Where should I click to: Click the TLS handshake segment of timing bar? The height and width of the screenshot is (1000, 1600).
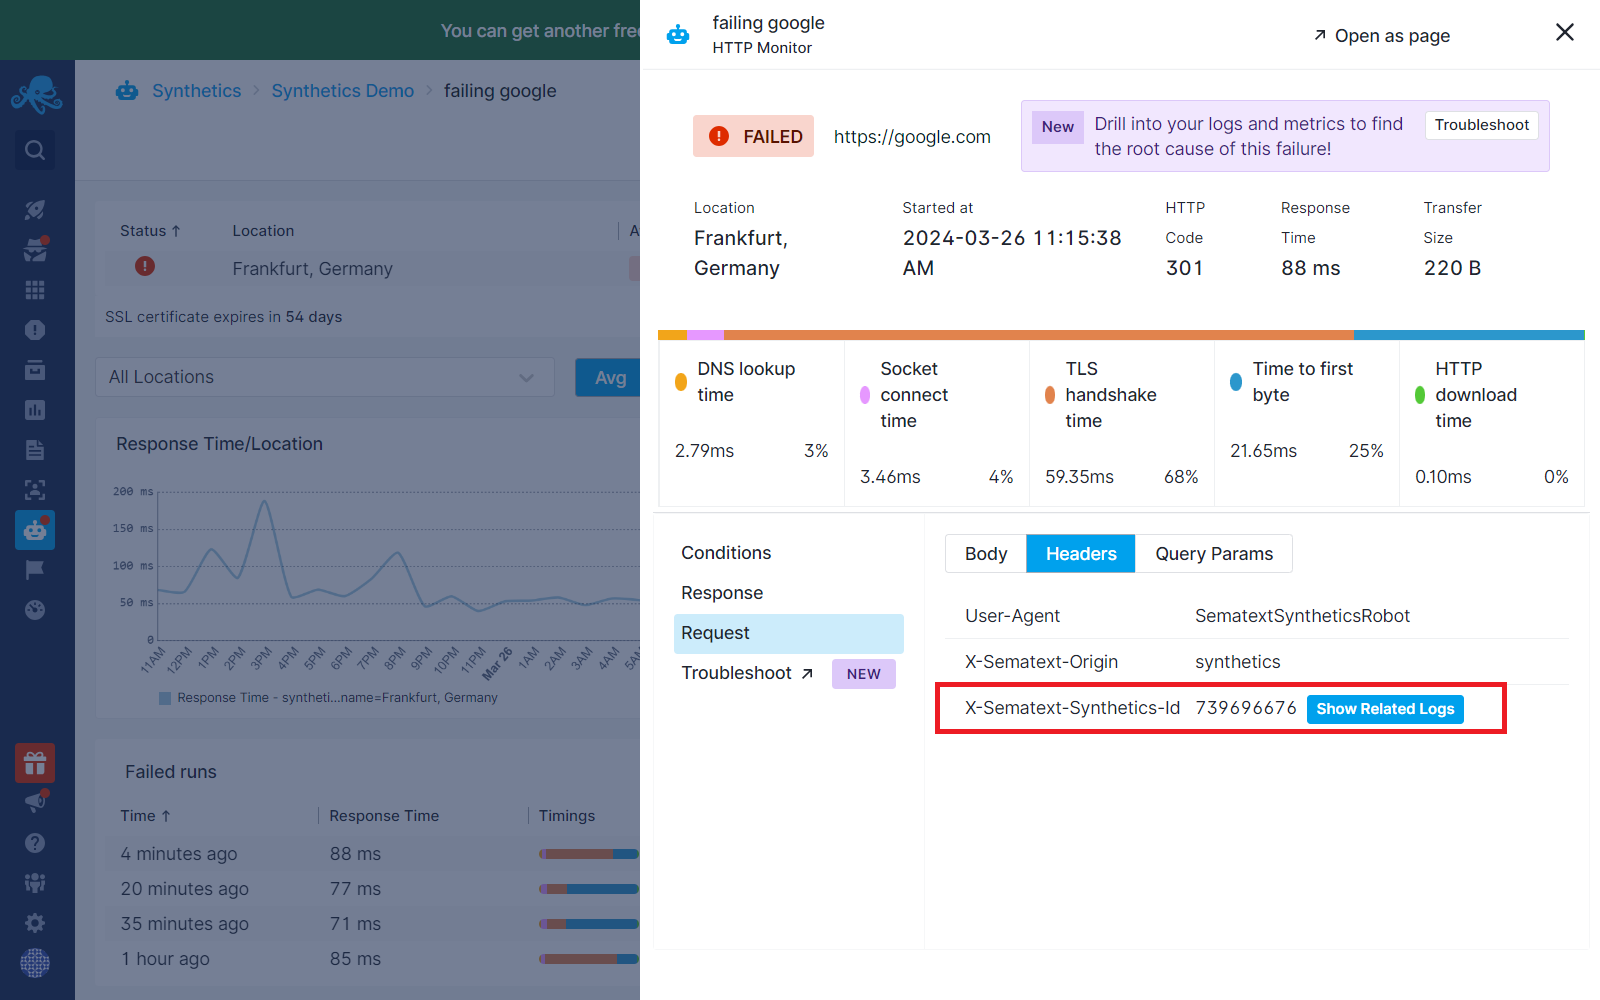1038,335
